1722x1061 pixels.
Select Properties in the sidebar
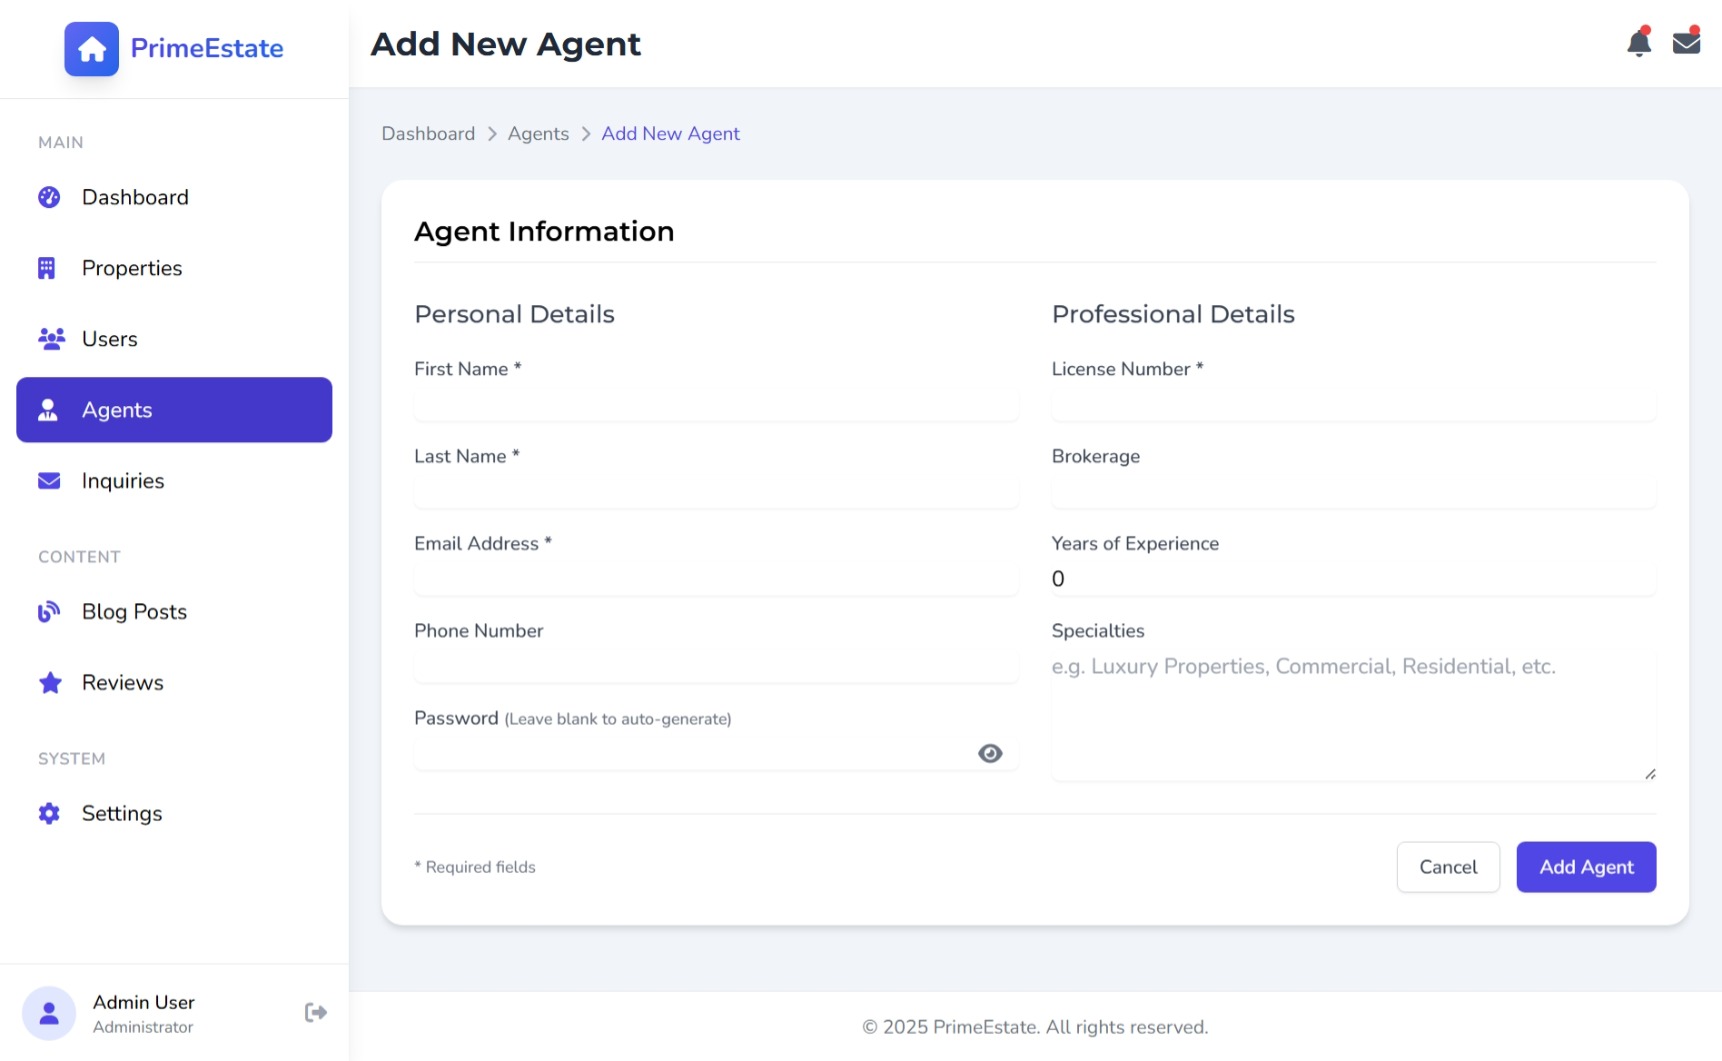132,268
